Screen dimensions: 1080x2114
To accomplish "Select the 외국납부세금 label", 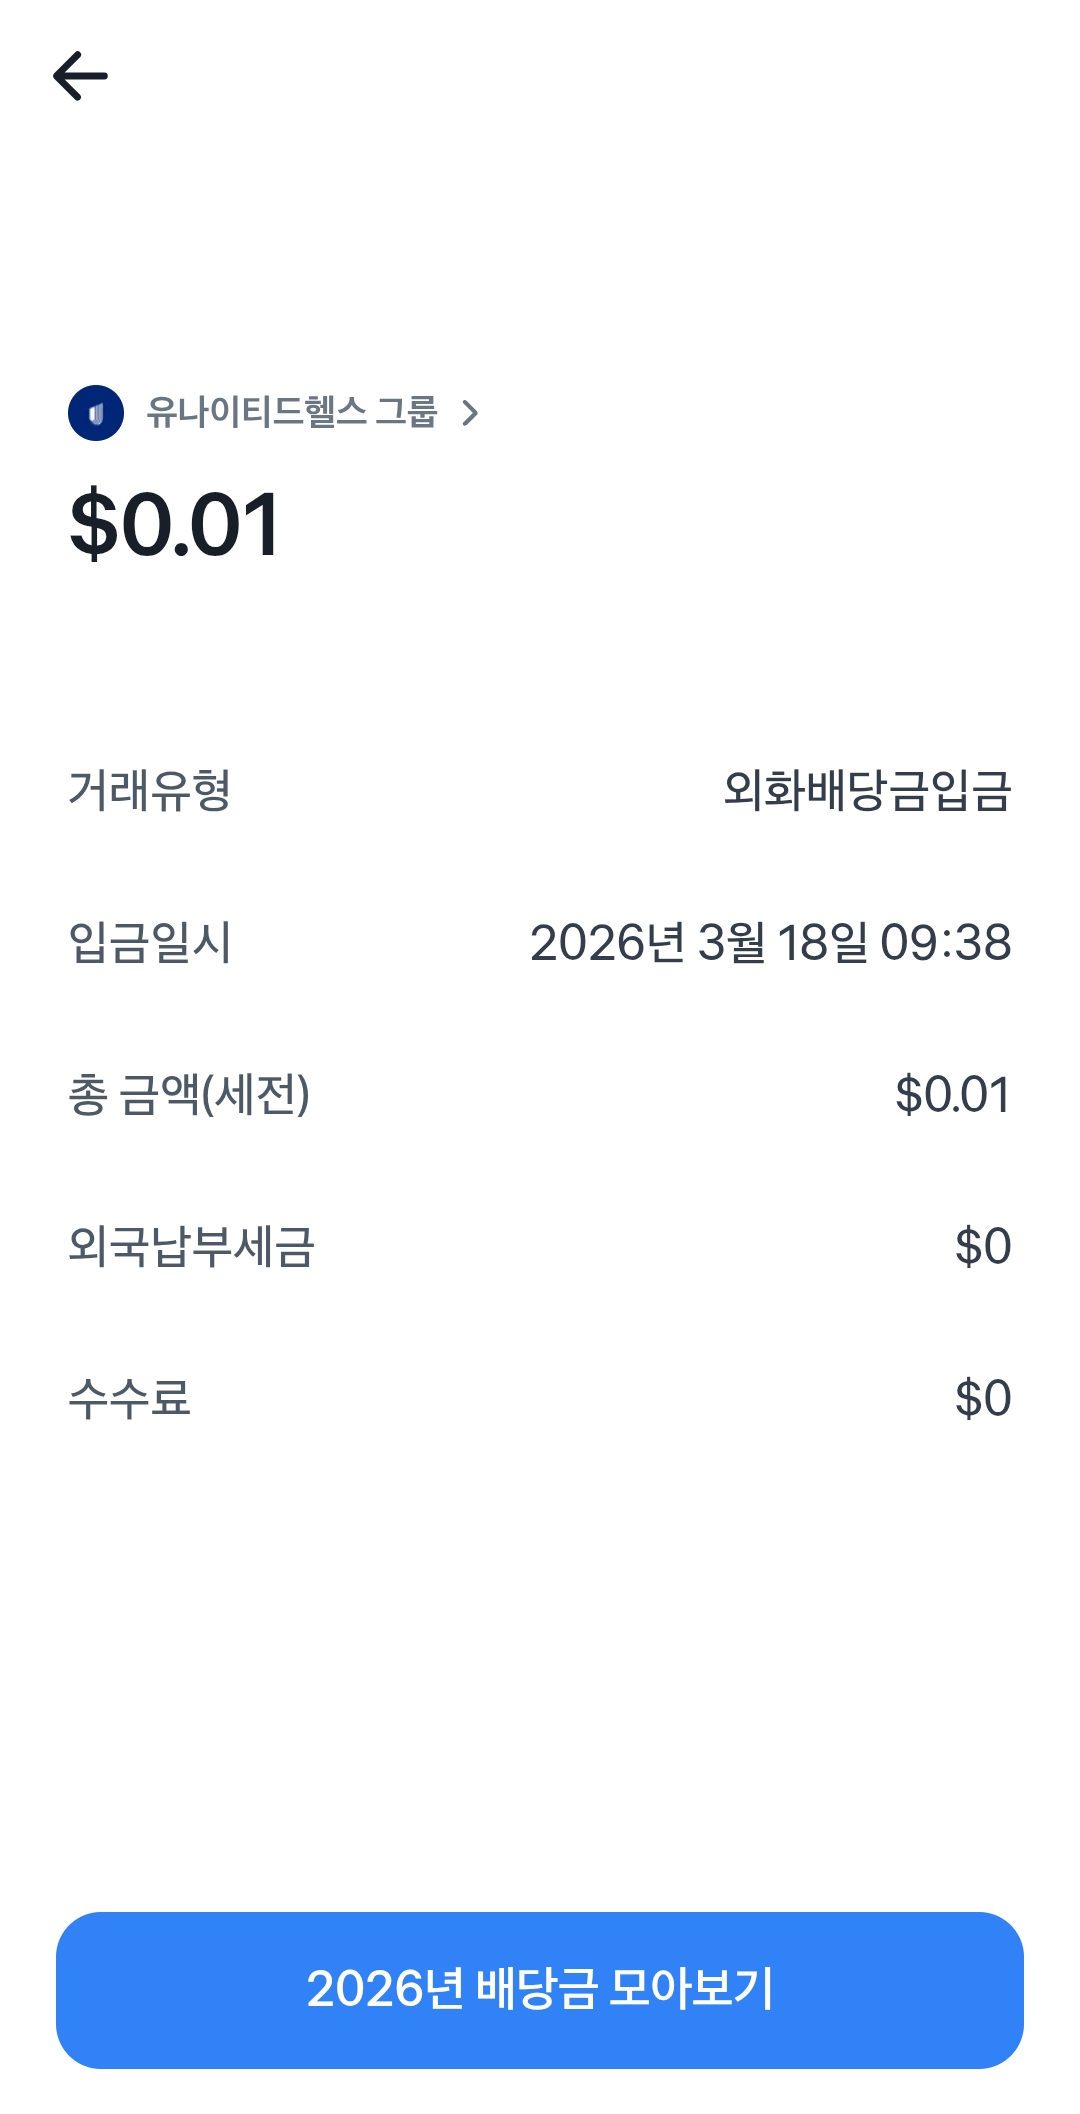I will 191,1246.
